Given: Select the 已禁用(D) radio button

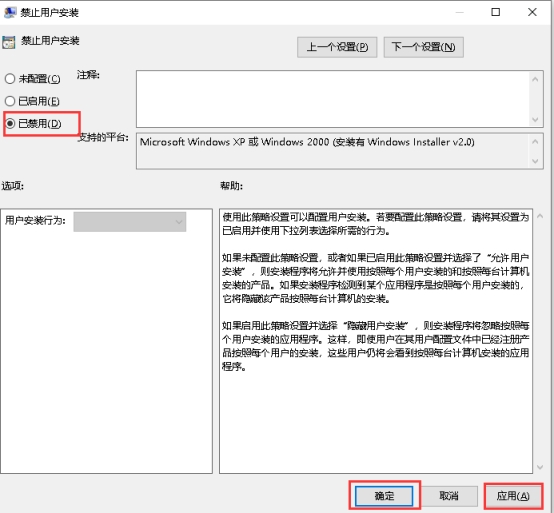Looking at the screenshot, I should click(x=10, y=123).
